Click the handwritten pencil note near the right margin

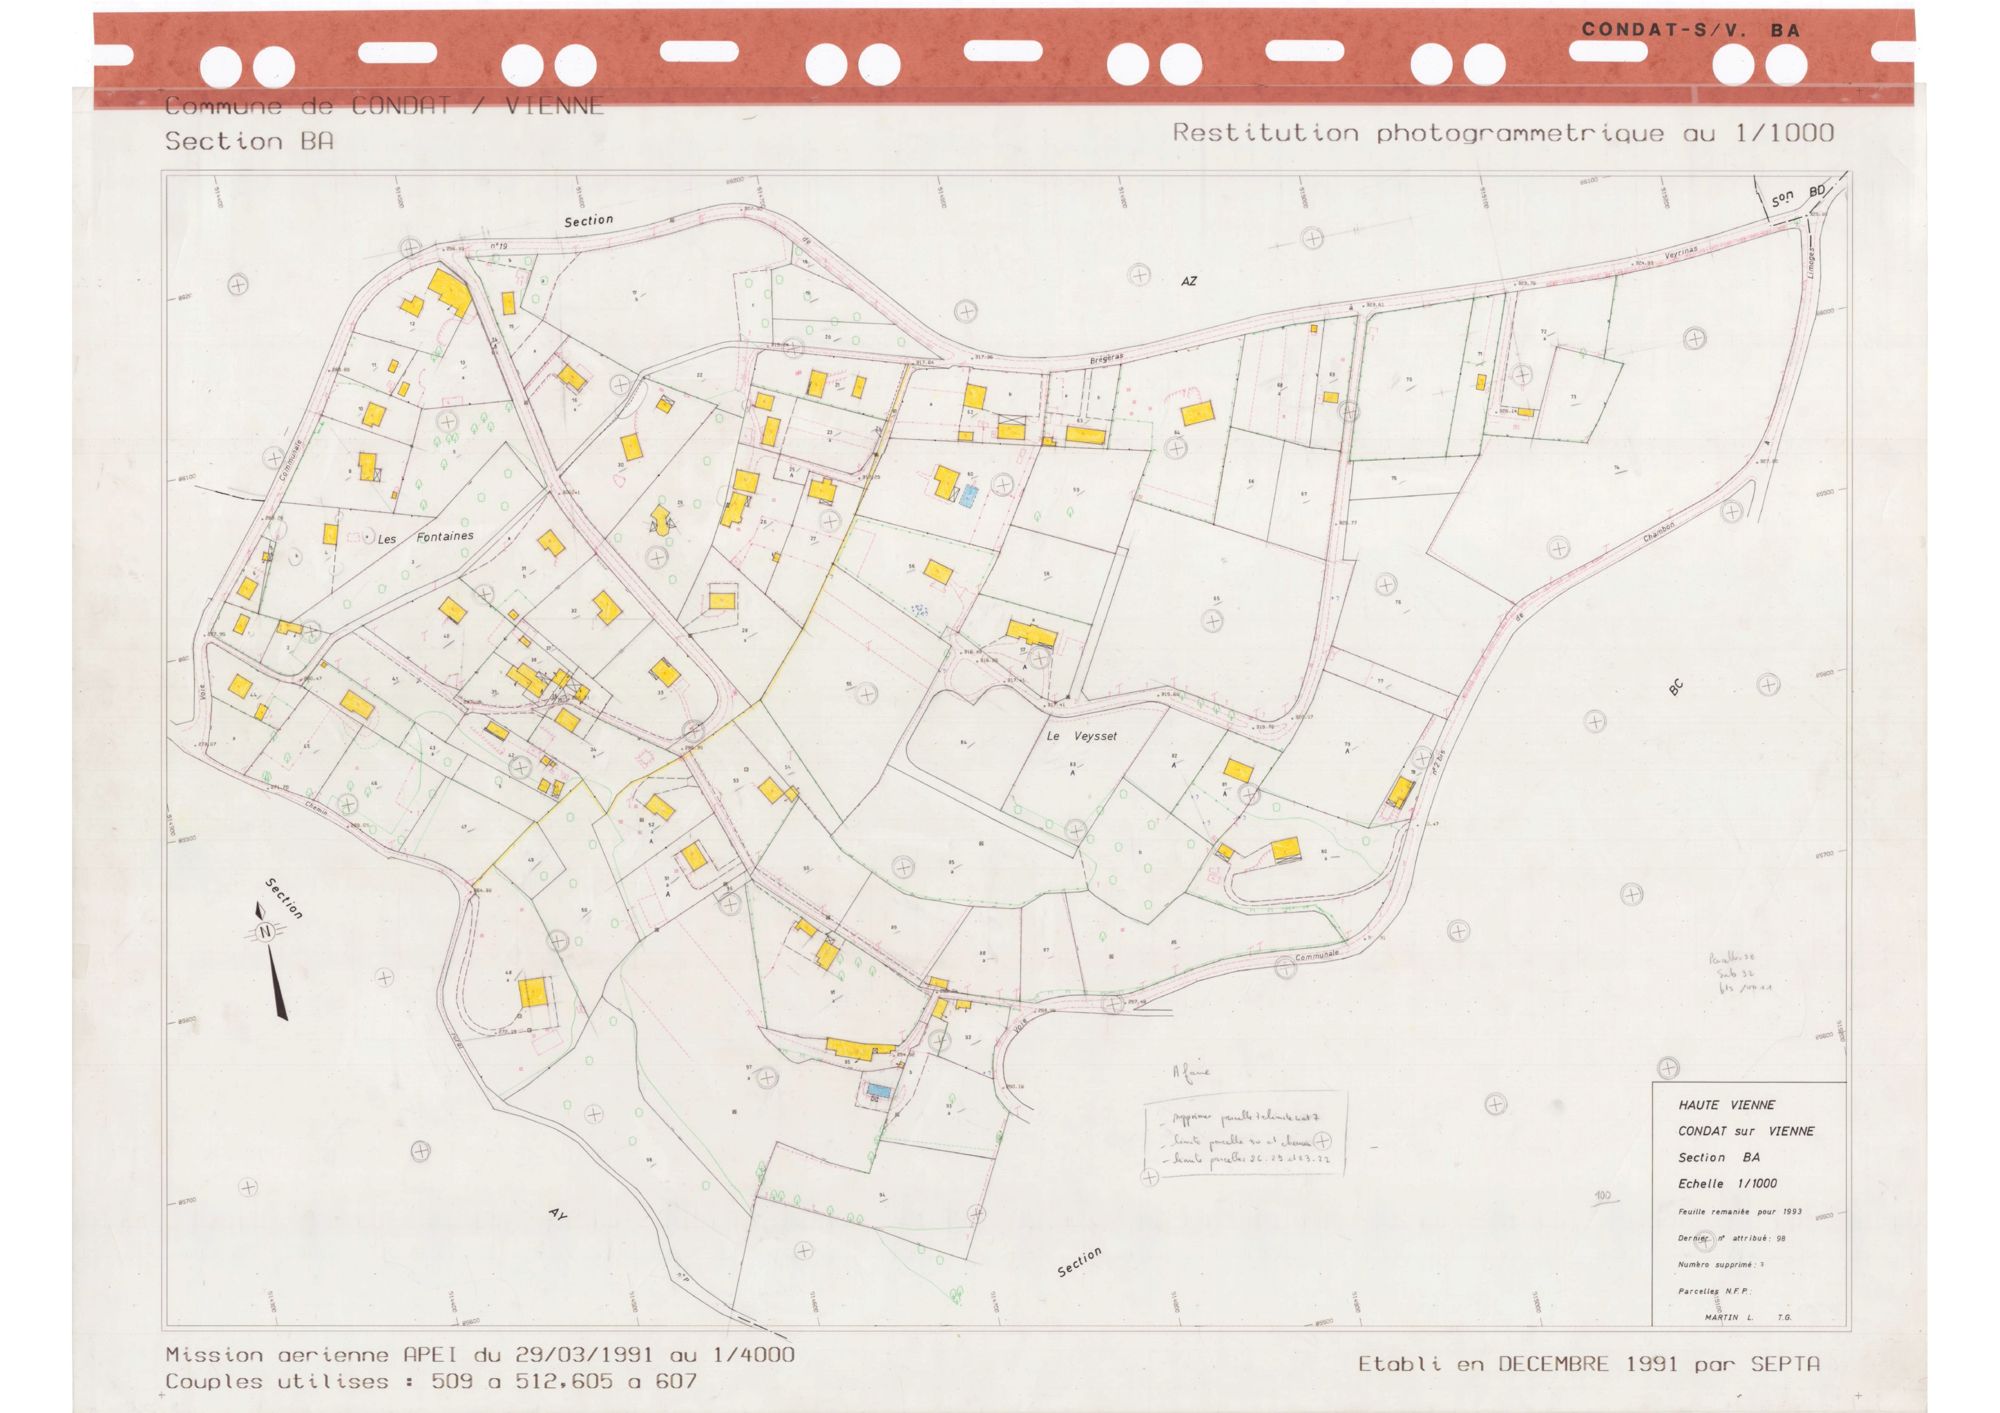(x=1739, y=972)
